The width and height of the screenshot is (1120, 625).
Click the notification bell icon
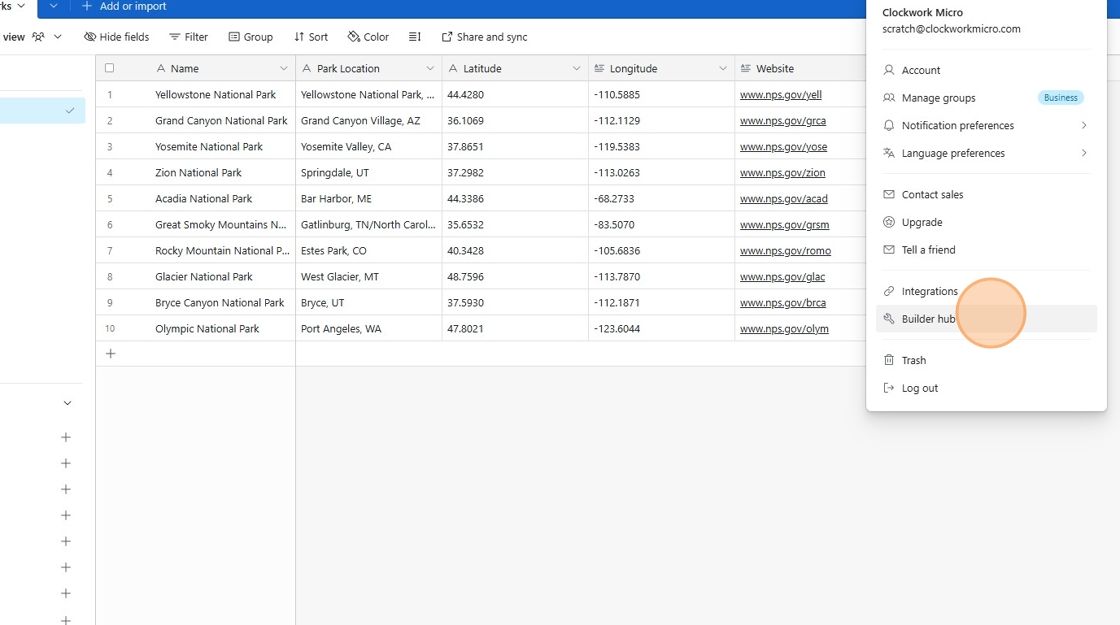(x=889, y=126)
